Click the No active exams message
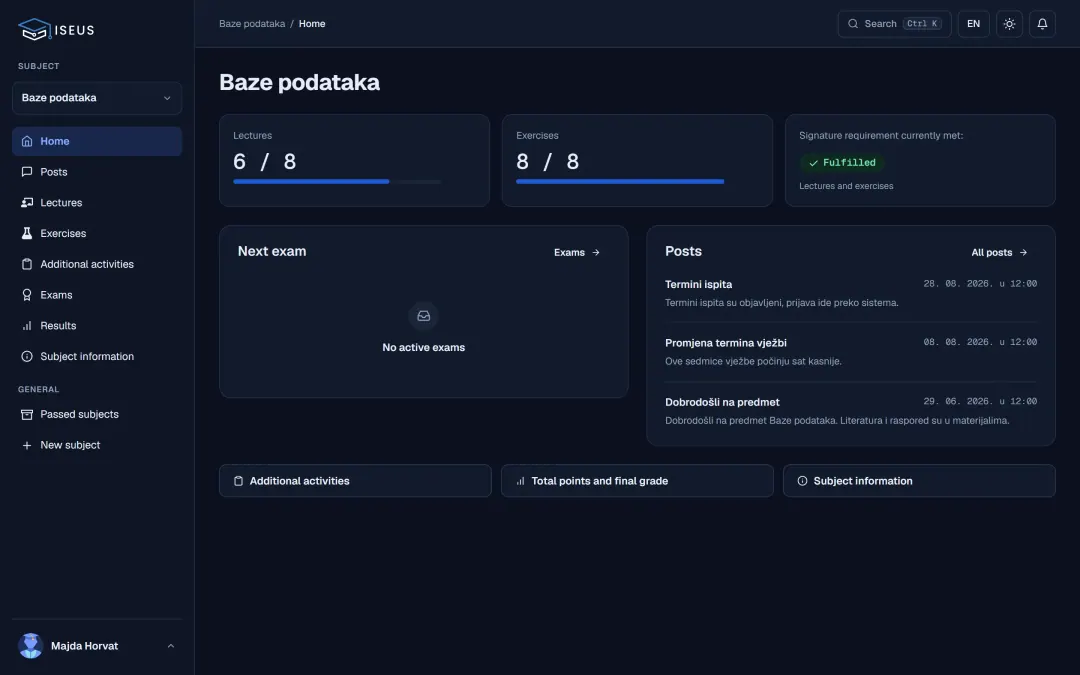 pyautogui.click(x=424, y=348)
